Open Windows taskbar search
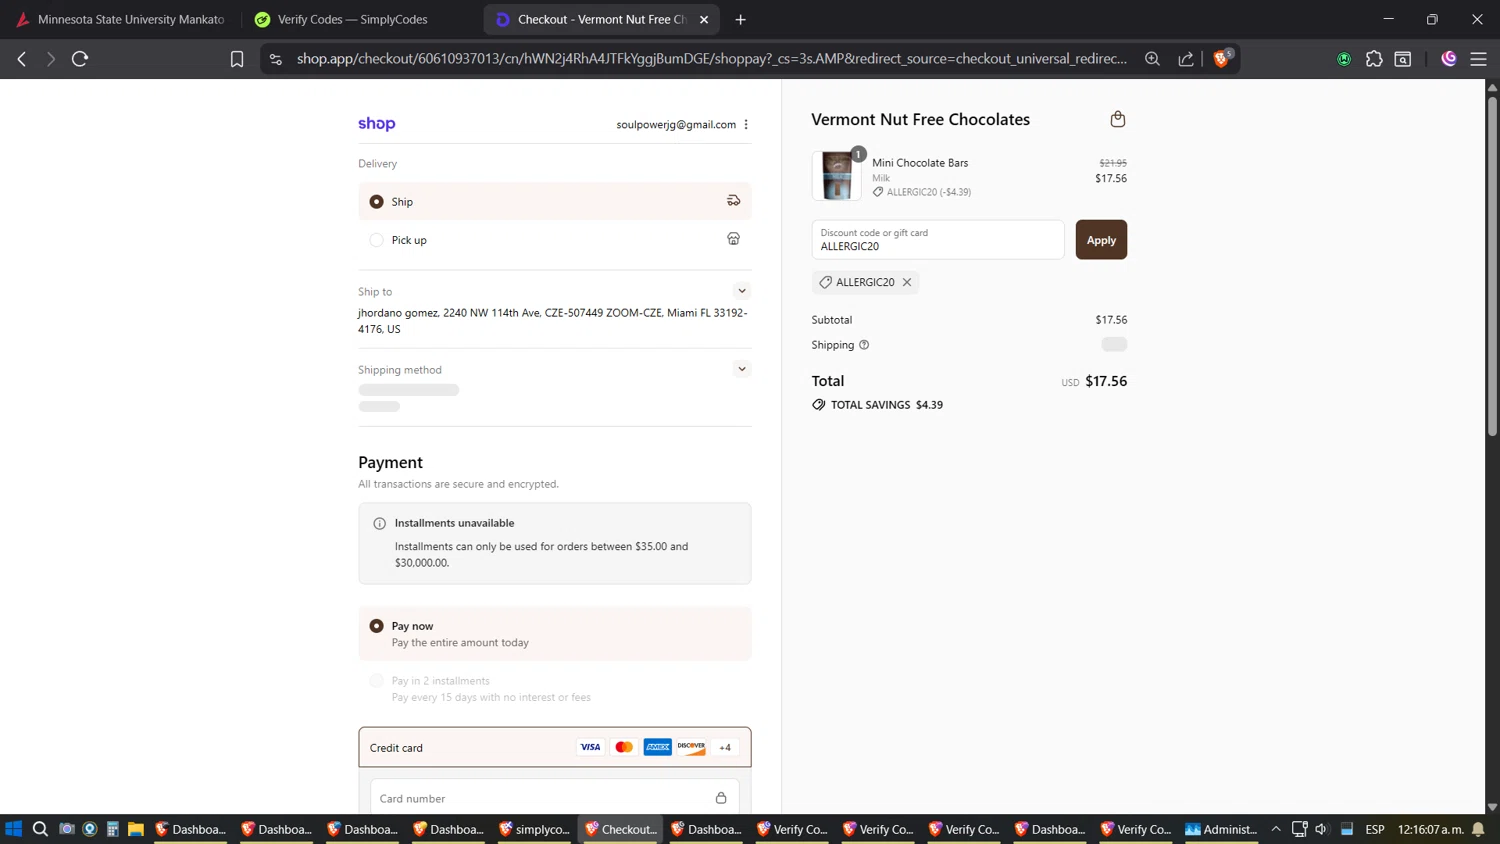 40,829
